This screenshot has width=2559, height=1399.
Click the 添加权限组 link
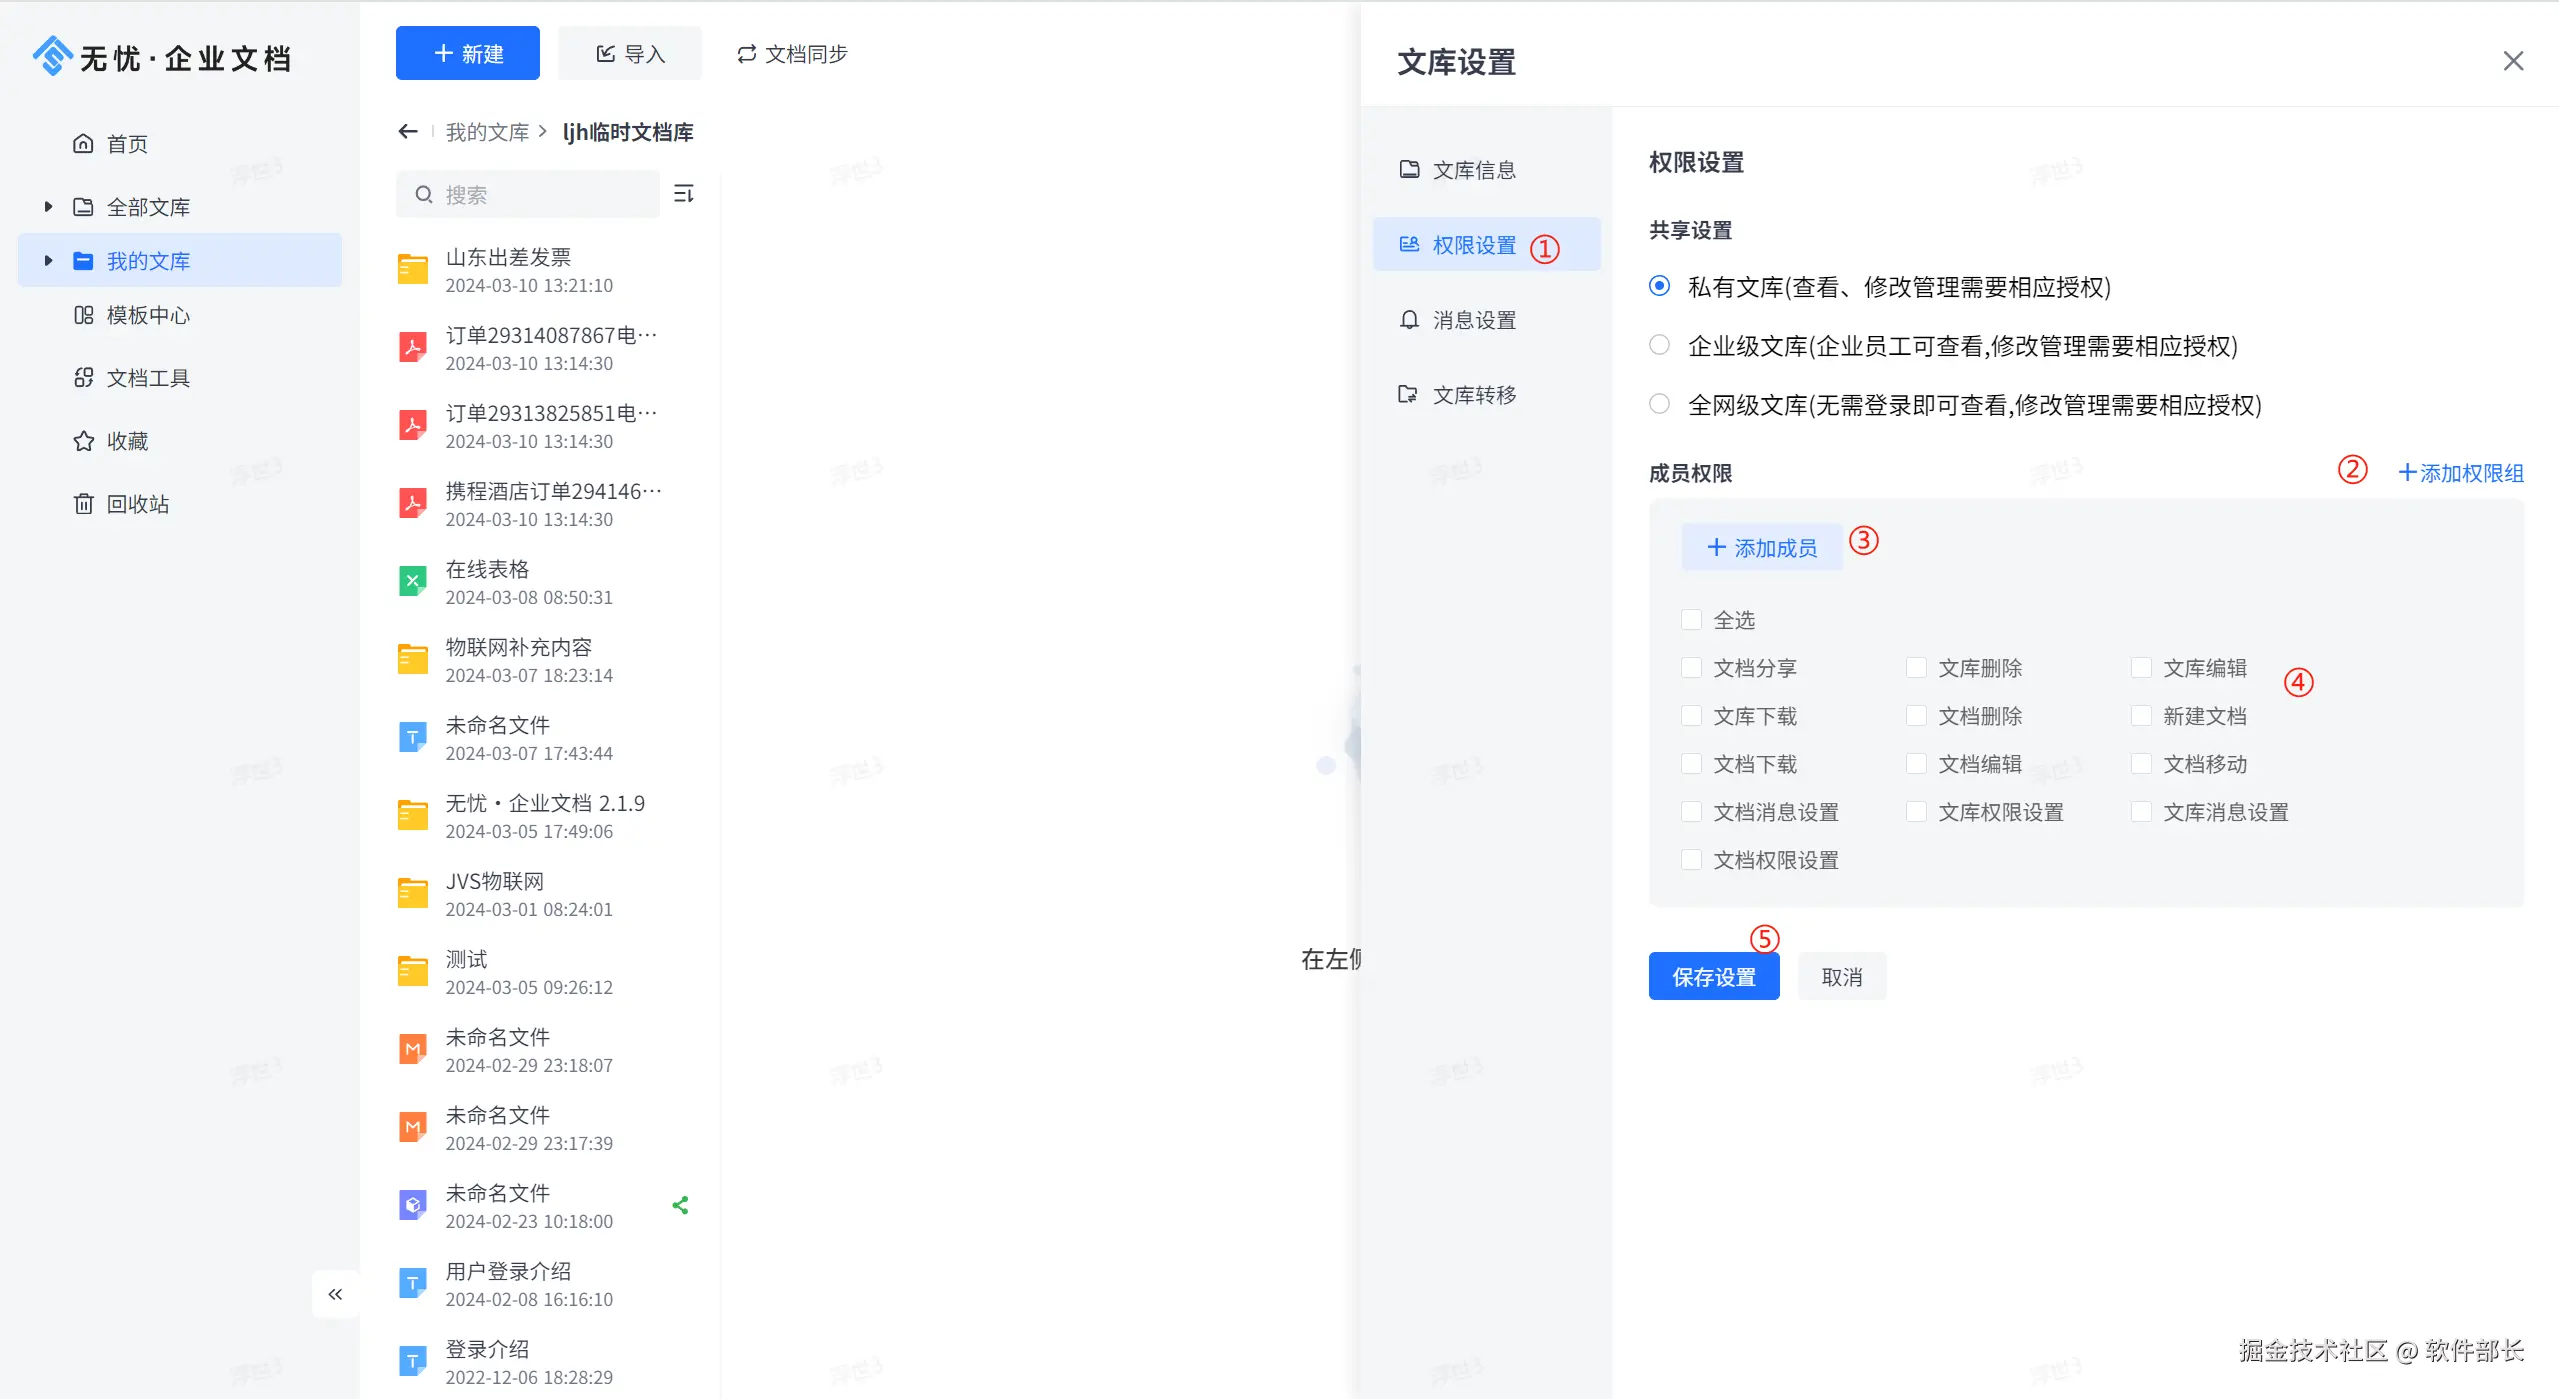(x=2461, y=473)
